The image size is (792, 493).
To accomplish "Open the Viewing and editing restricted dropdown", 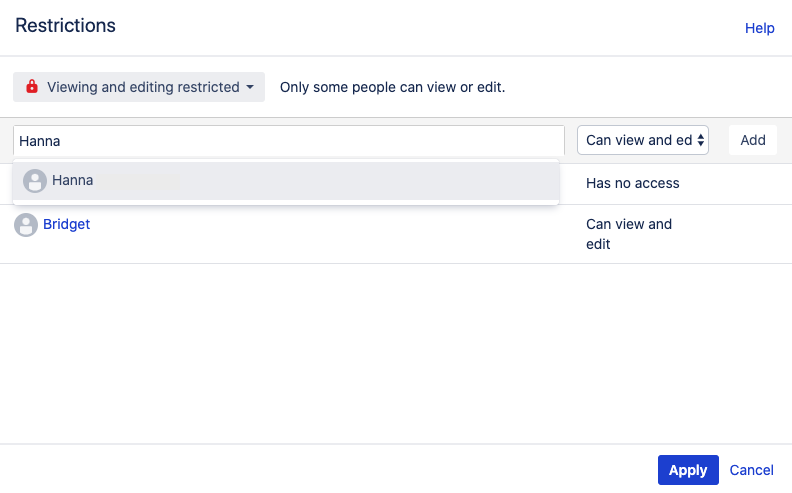I will click(139, 87).
